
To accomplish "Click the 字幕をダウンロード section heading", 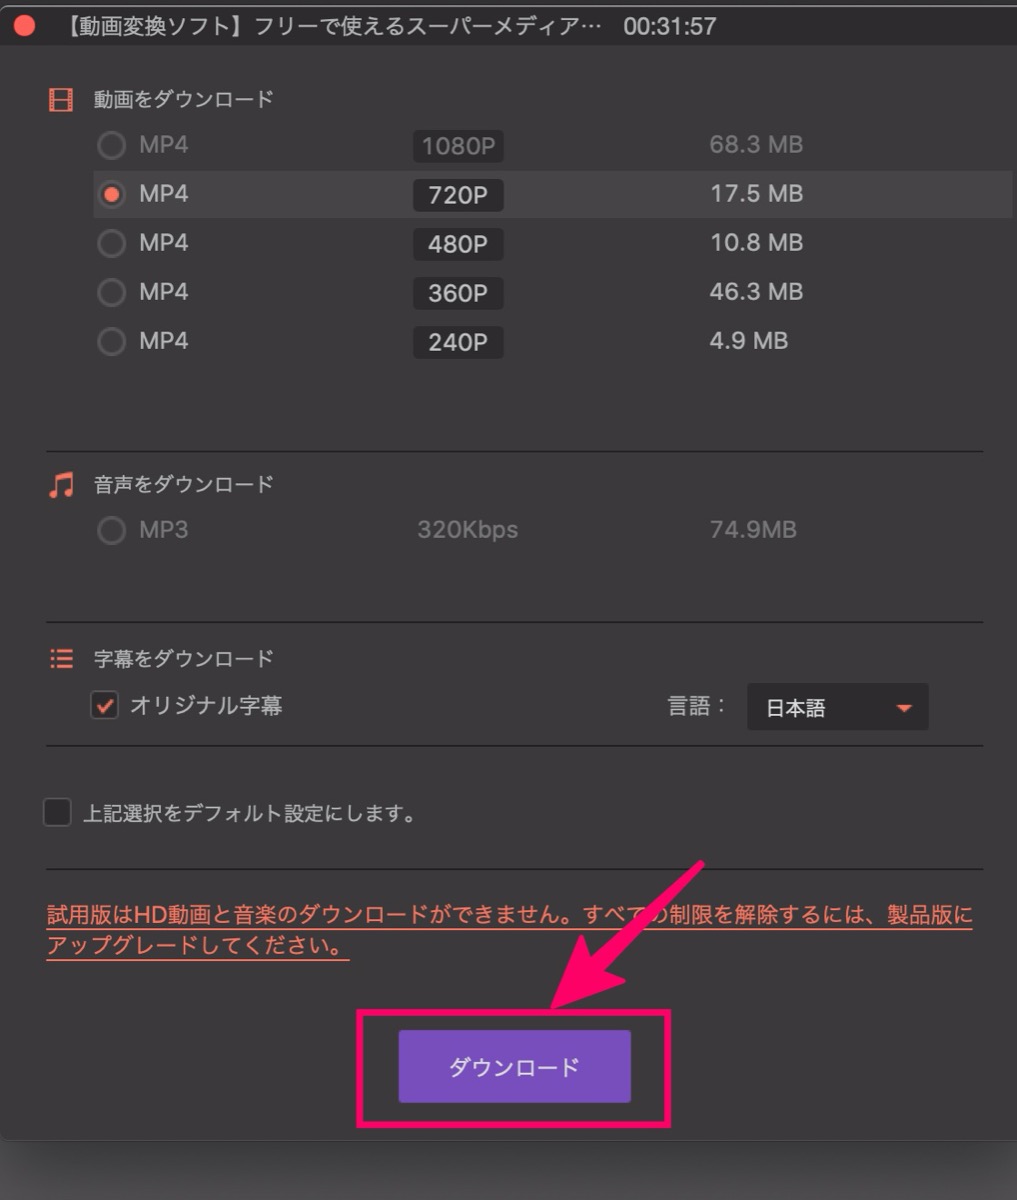I will tap(183, 659).
